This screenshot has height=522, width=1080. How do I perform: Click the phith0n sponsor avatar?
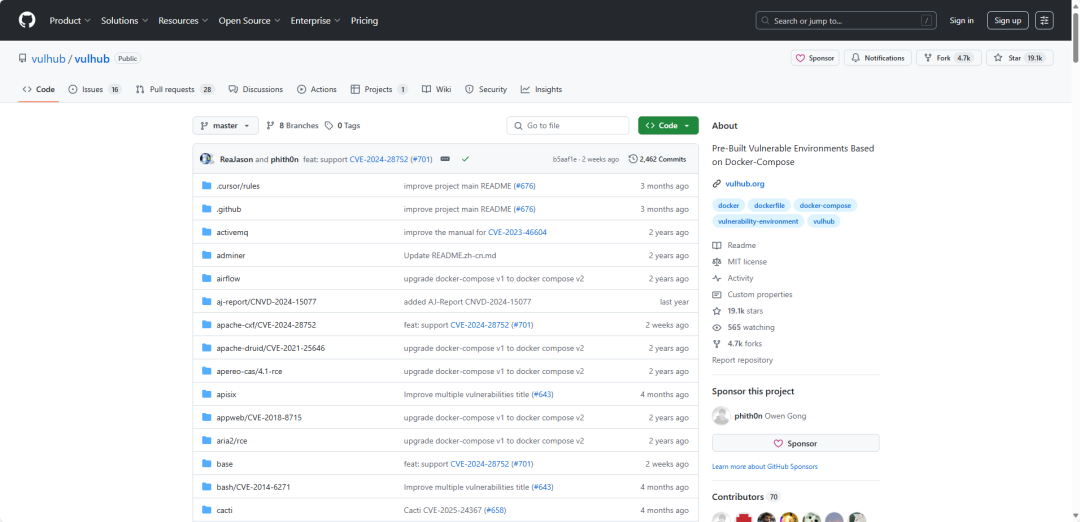[720, 416]
